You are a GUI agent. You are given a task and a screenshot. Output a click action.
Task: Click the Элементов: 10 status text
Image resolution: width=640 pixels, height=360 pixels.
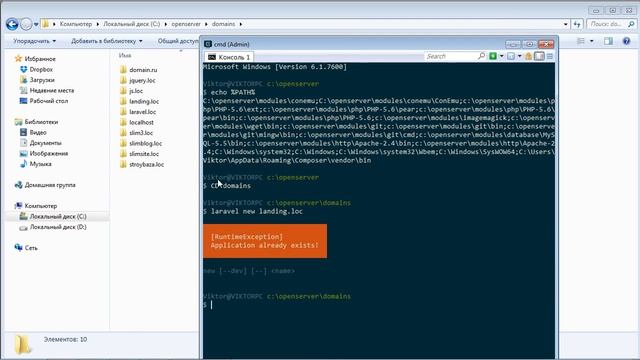click(65, 340)
